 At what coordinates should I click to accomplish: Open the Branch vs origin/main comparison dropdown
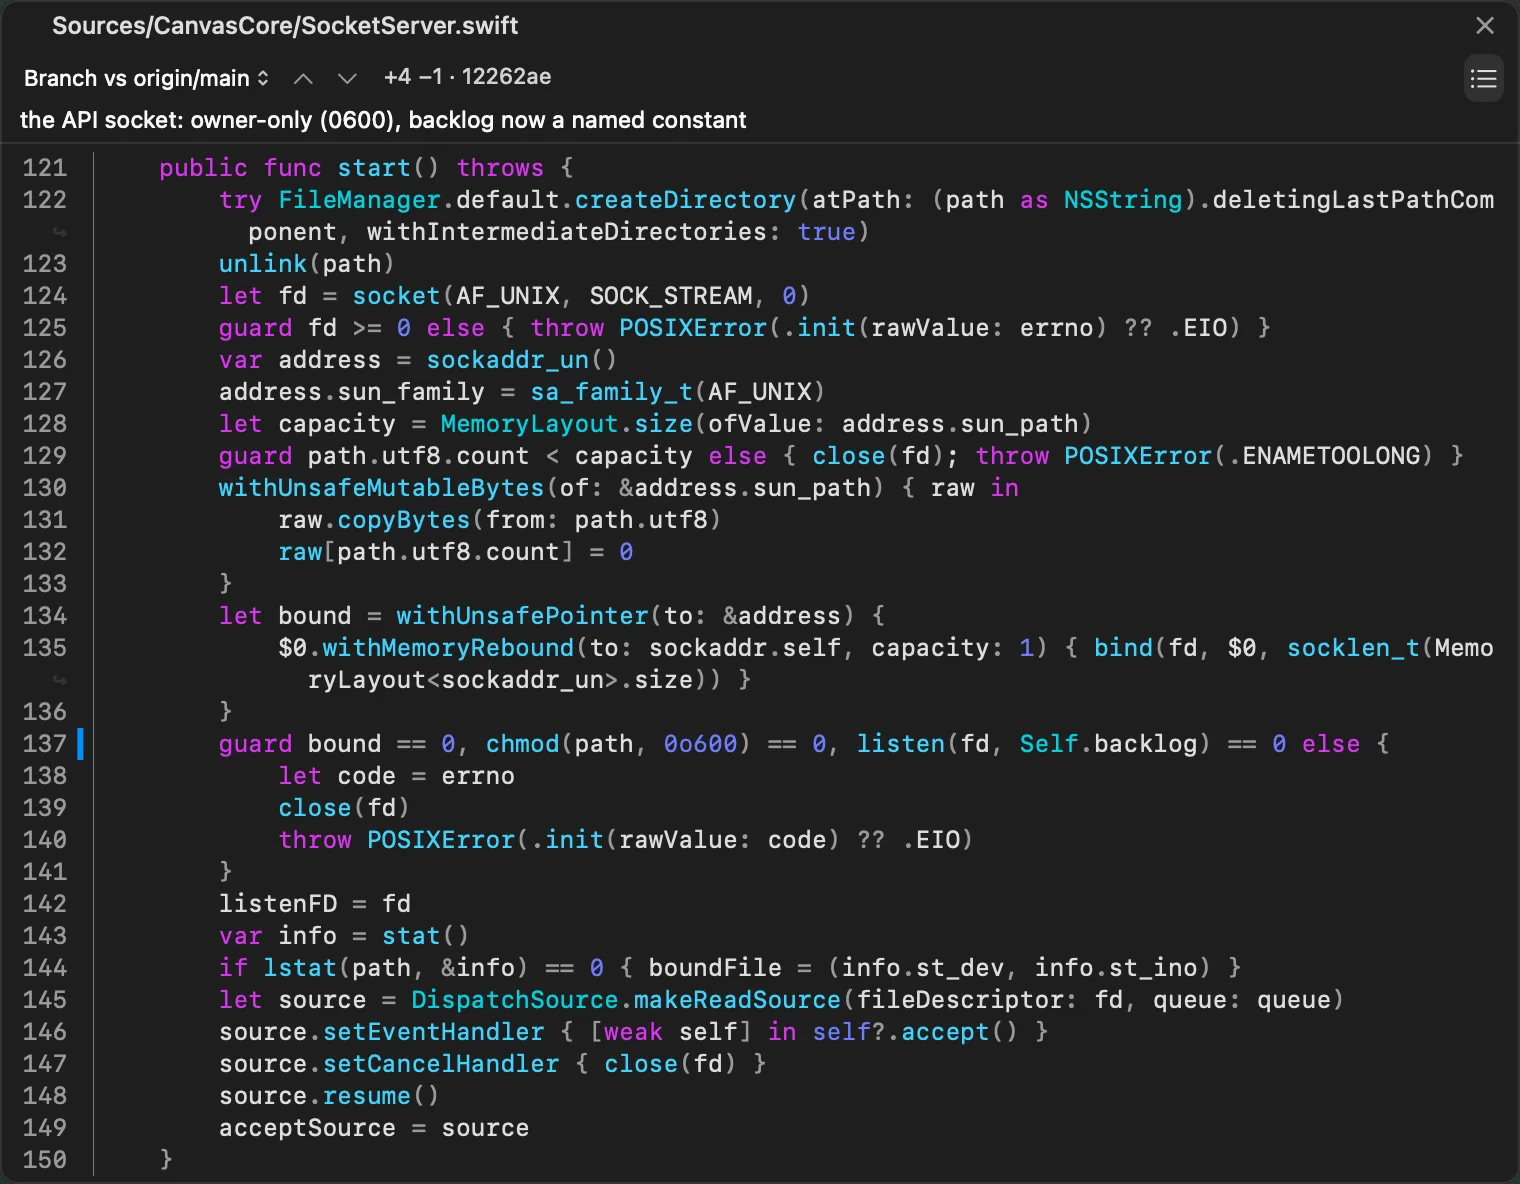pyautogui.click(x=146, y=78)
